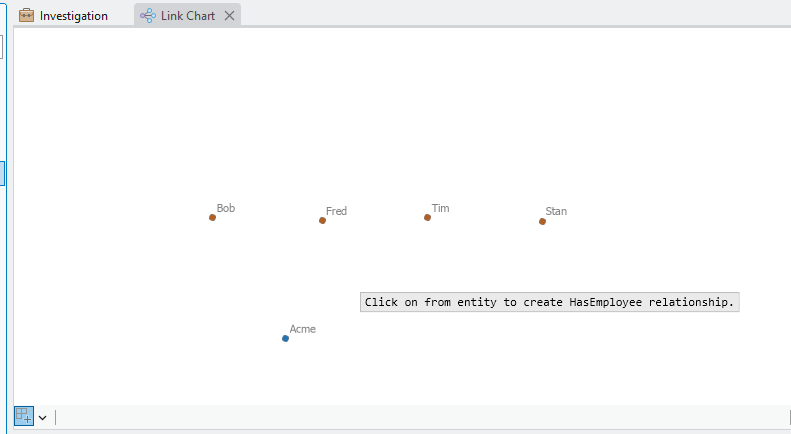This screenshot has height=434, width=791.
Task: Click the Link Chart tab's node icon
Action: coord(148,16)
